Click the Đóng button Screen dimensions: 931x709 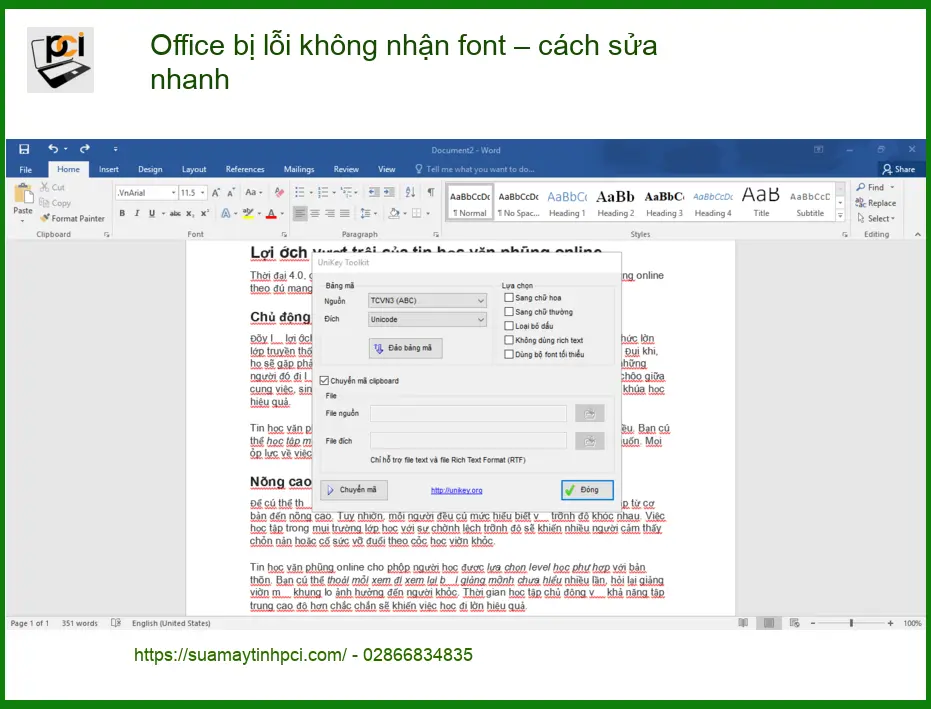point(587,490)
